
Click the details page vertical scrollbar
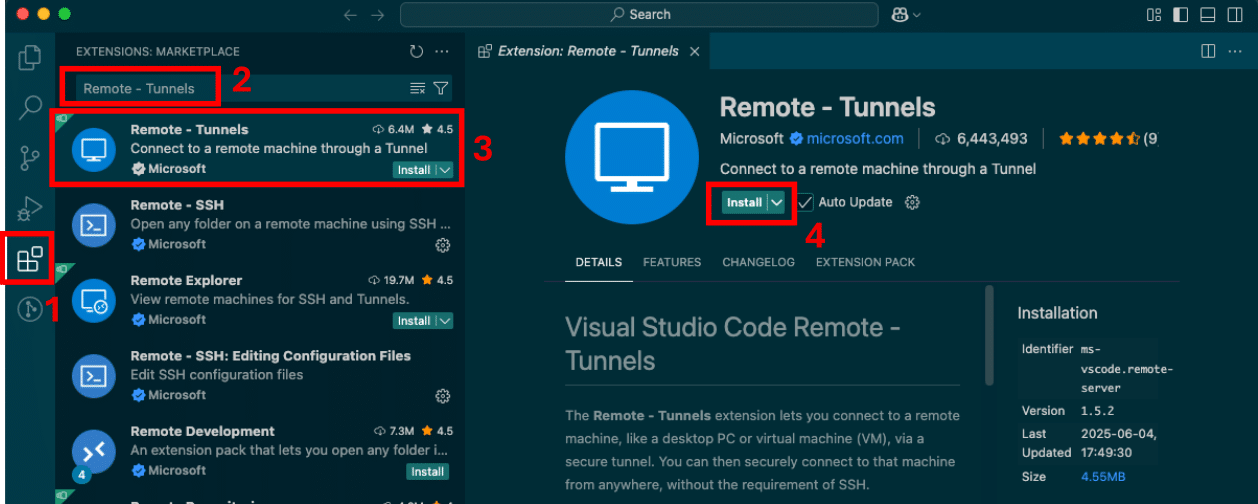[989, 335]
